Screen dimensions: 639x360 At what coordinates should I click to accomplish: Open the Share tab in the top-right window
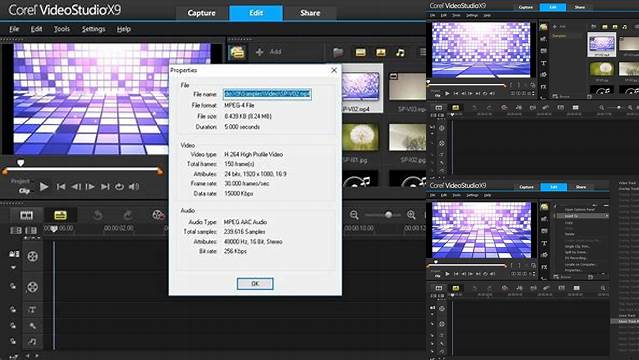click(579, 7)
